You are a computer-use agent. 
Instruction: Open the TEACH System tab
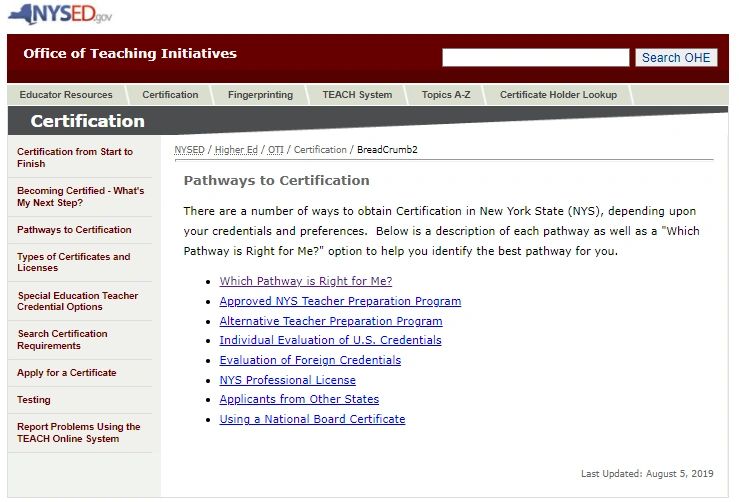tap(357, 95)
